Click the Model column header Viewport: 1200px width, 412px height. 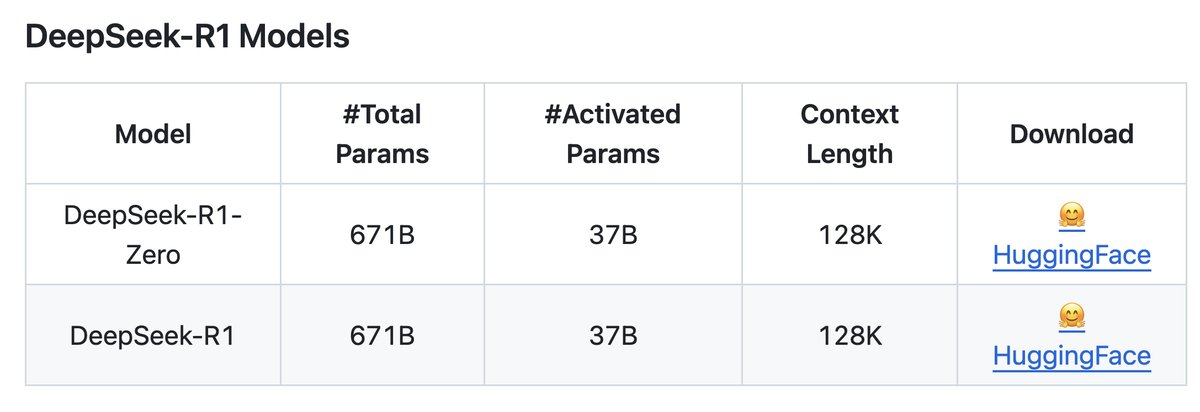153,134
